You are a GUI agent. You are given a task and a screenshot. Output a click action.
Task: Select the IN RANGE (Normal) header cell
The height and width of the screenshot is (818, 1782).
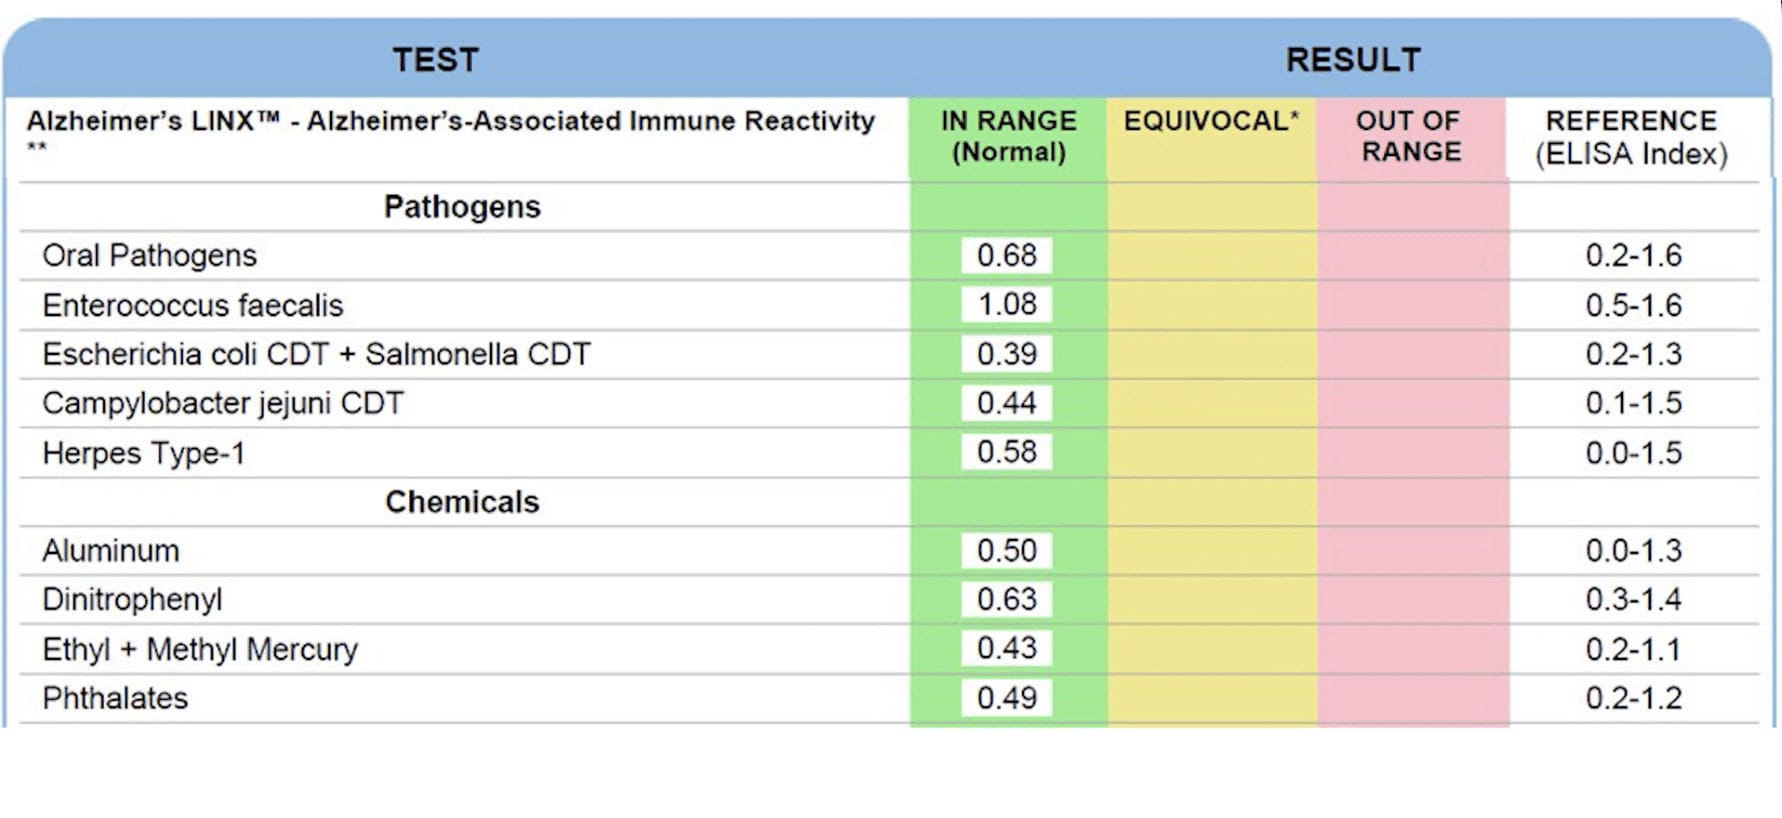click(x=1008, y=137)
